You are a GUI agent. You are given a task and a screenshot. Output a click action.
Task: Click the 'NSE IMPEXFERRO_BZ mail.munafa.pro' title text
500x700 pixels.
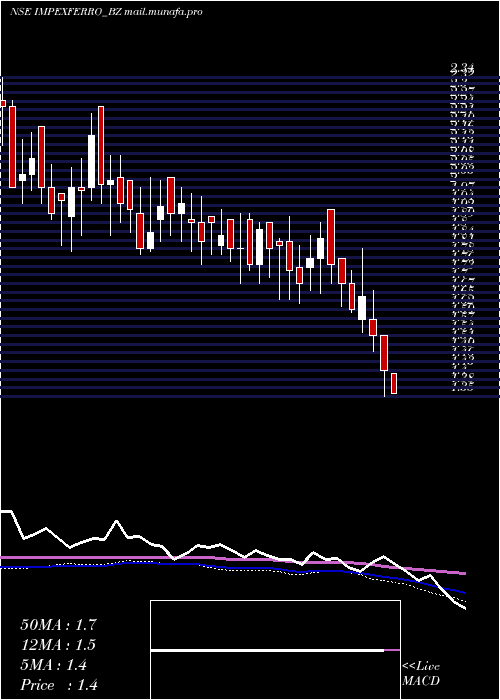106,12
